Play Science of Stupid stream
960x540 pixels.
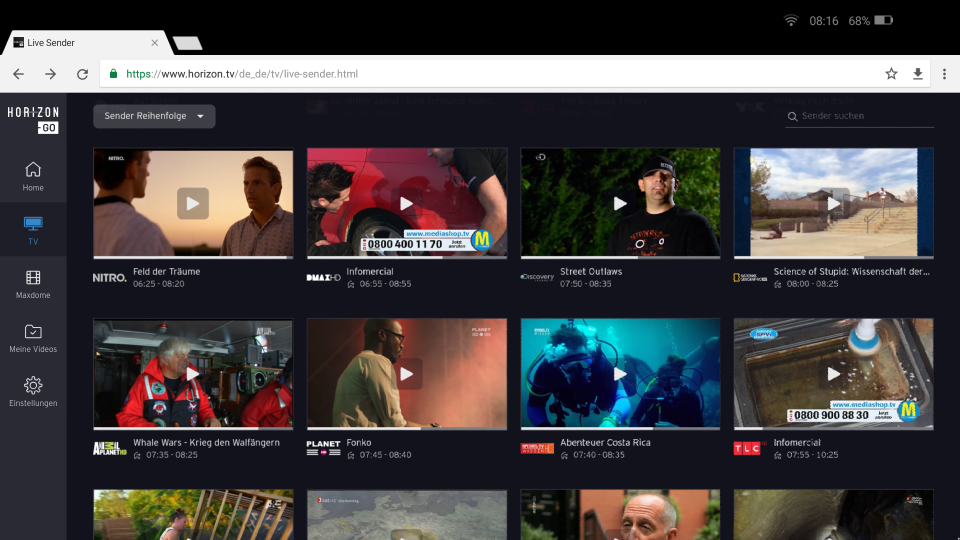click(x=833, y=203)
